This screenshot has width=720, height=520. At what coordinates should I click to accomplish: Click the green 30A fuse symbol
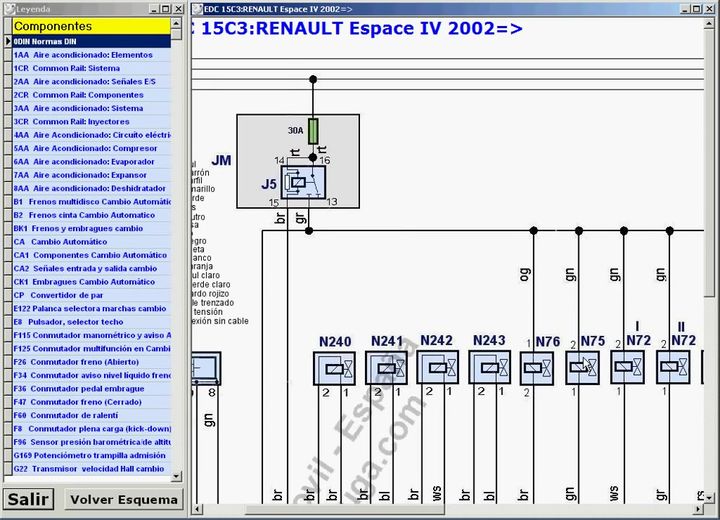pyautogui.click(x=313, y=131)
